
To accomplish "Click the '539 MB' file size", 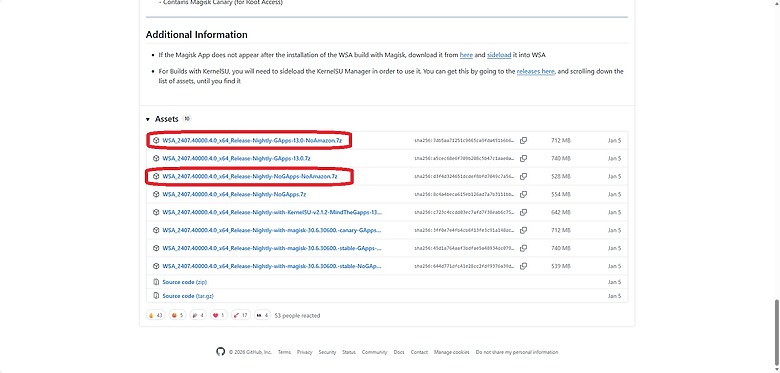I will (x=561, y=266).
